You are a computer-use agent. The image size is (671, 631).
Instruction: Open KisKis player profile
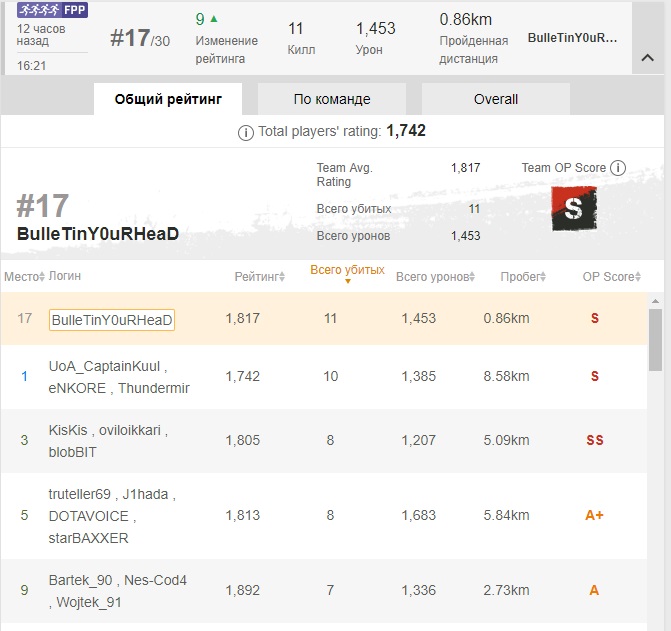[x=68, y=430]
